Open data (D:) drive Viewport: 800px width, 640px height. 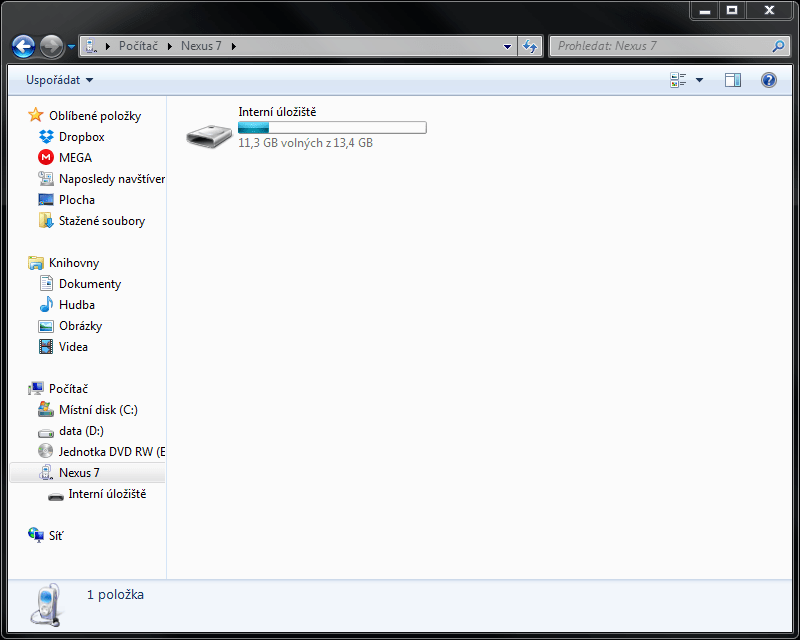tap(81, 431)
